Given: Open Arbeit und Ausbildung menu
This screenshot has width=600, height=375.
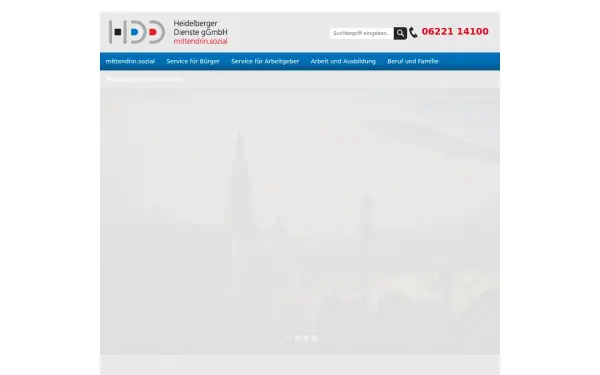Looking at the screenshot, I should point(343,61).
